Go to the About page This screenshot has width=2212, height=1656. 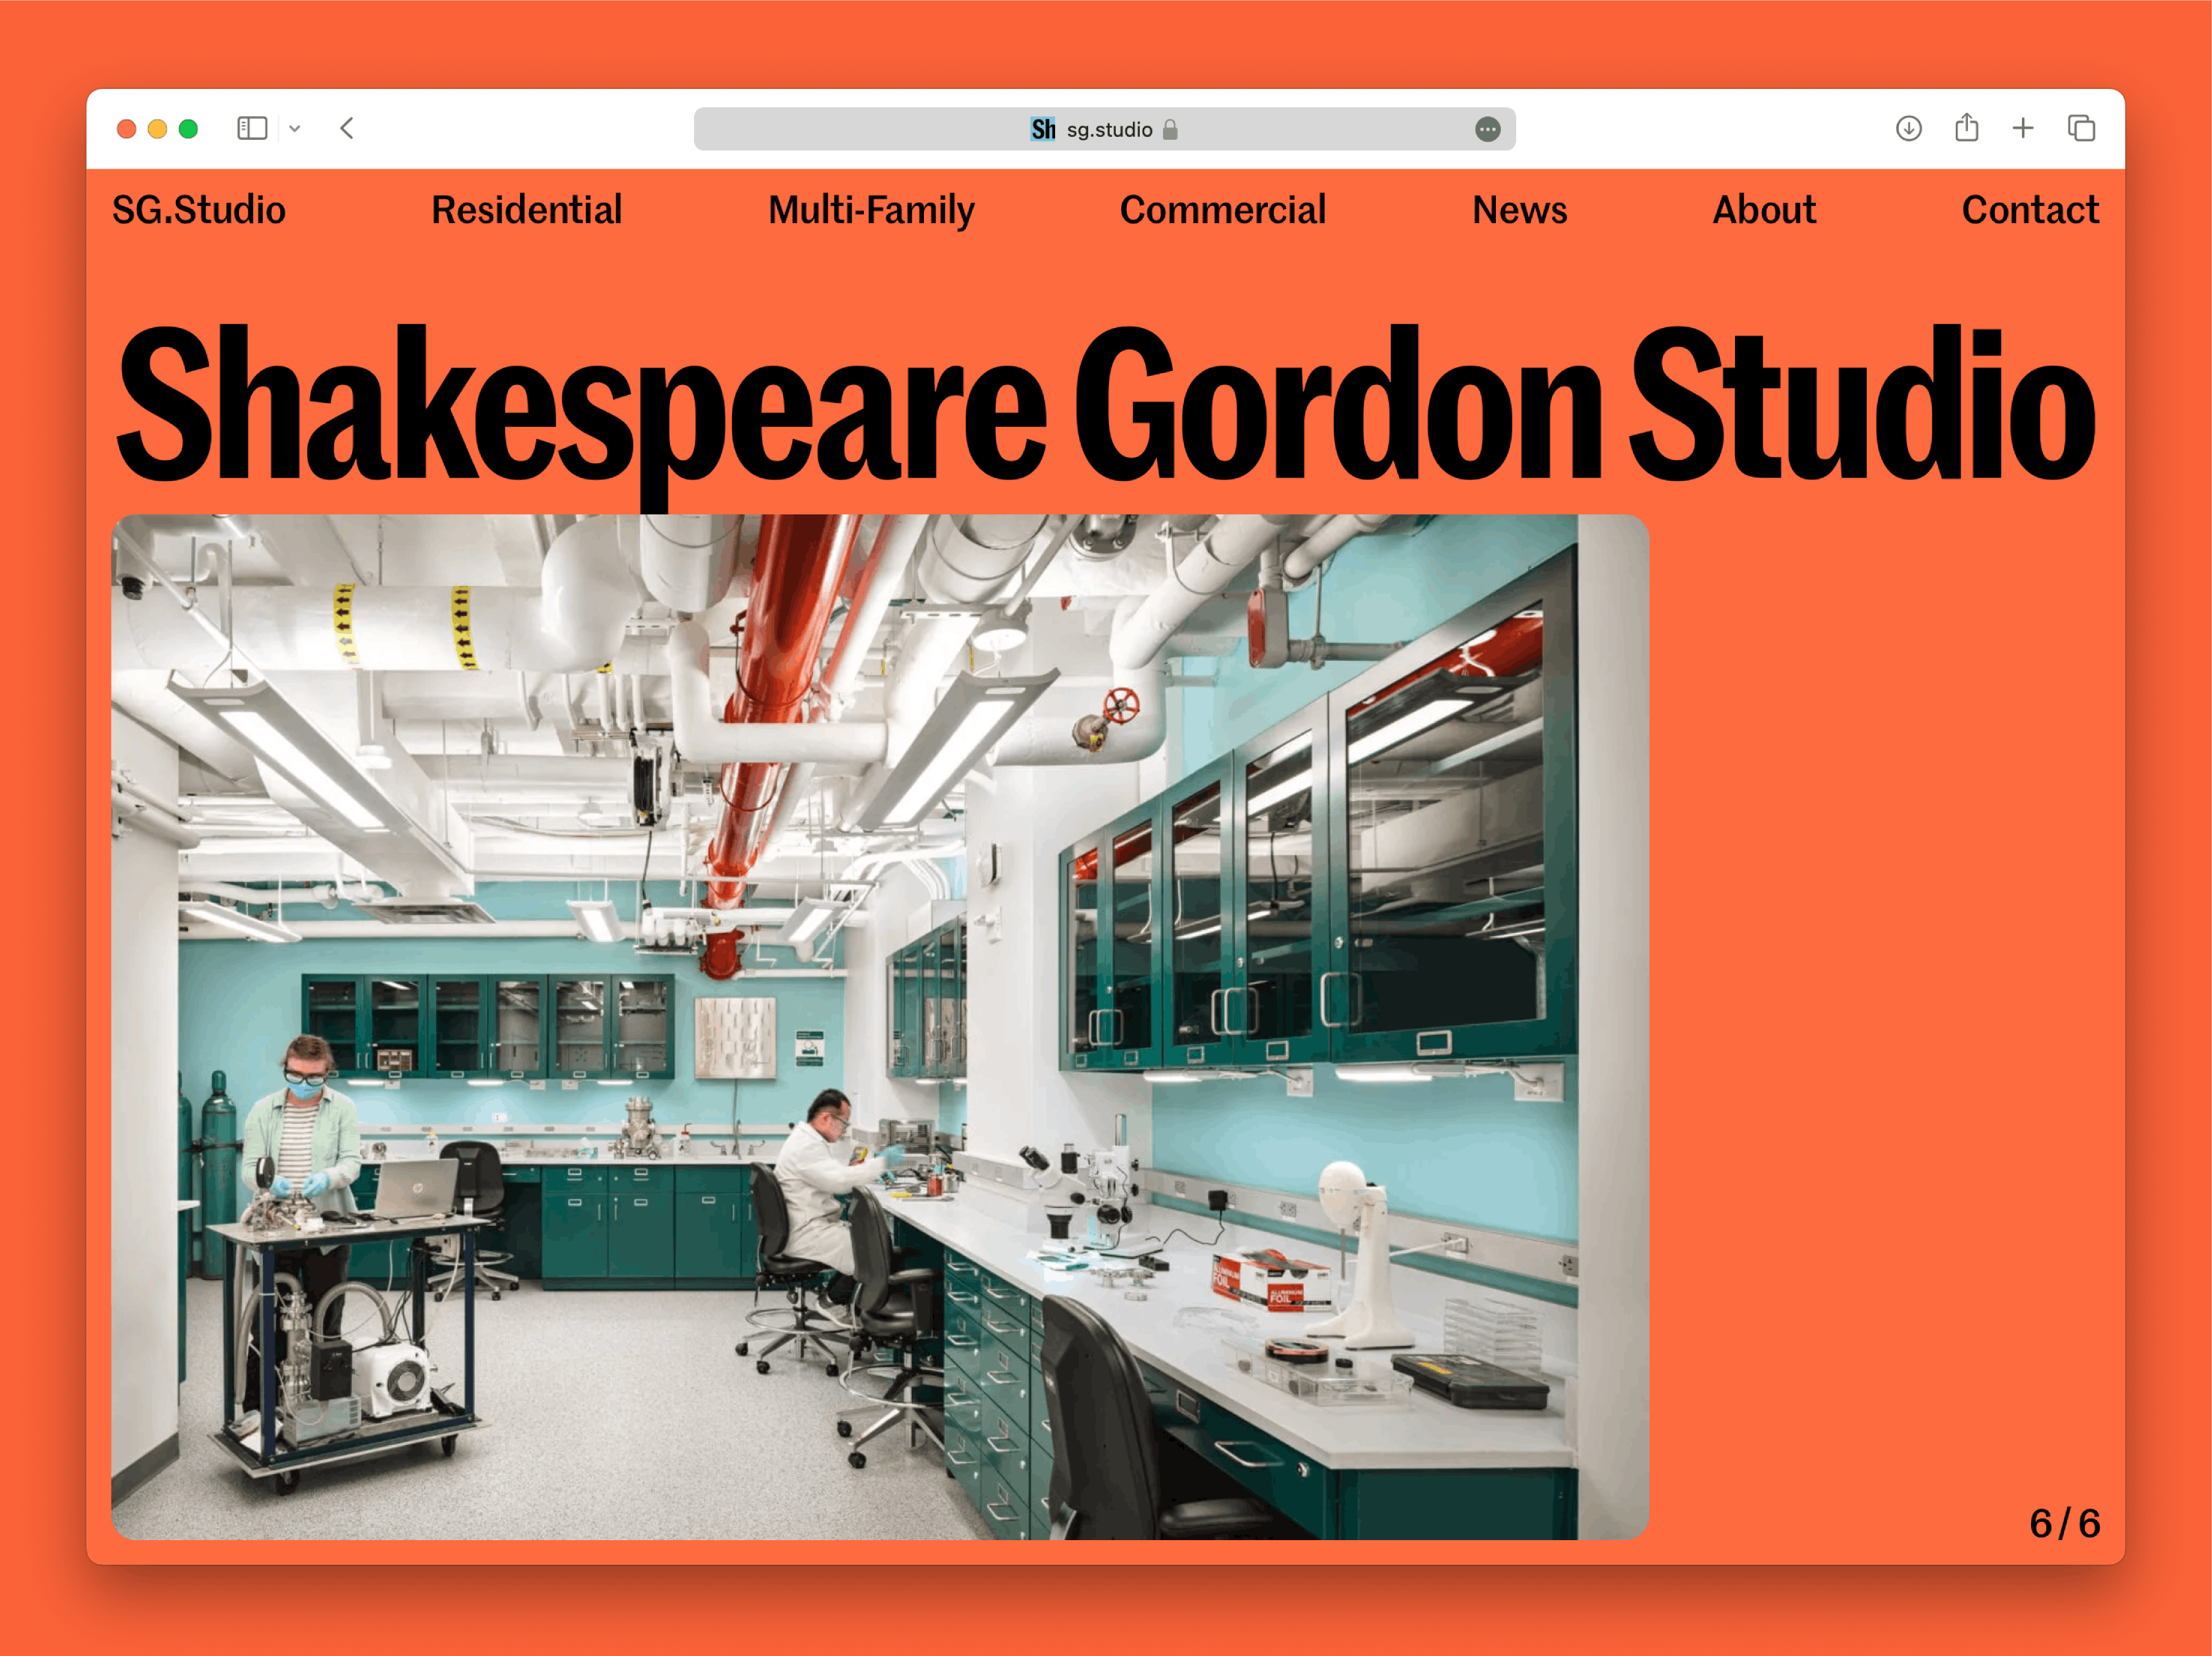(1764, 210)
